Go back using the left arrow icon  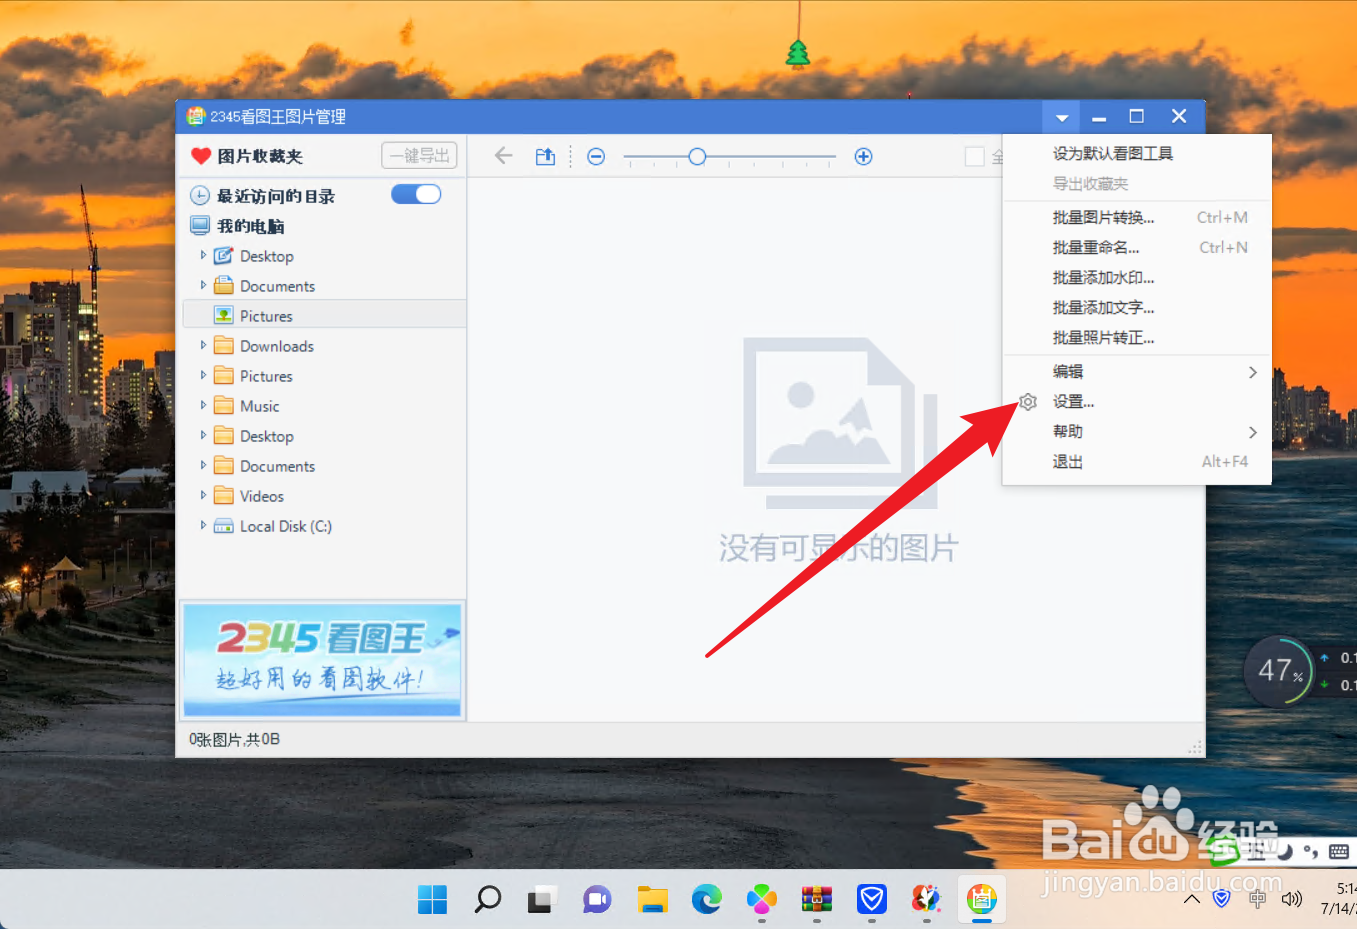[x=504, y=156]
